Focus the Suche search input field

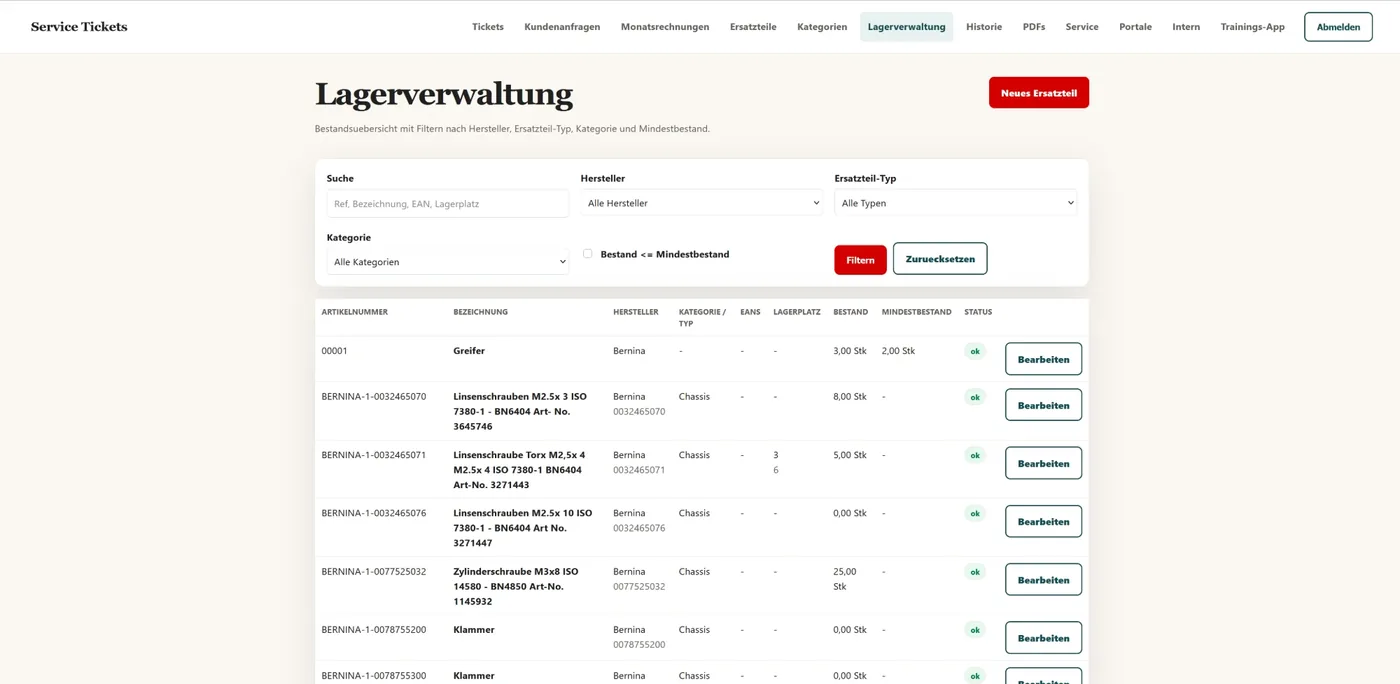click(x=448, y=203)
